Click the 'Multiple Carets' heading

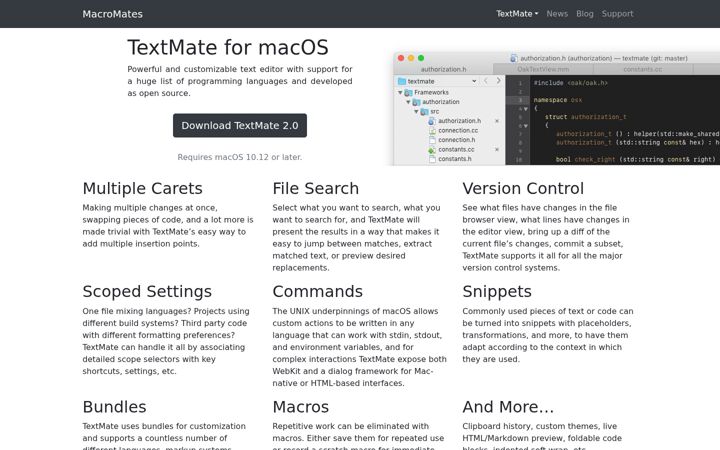[142, 188]
